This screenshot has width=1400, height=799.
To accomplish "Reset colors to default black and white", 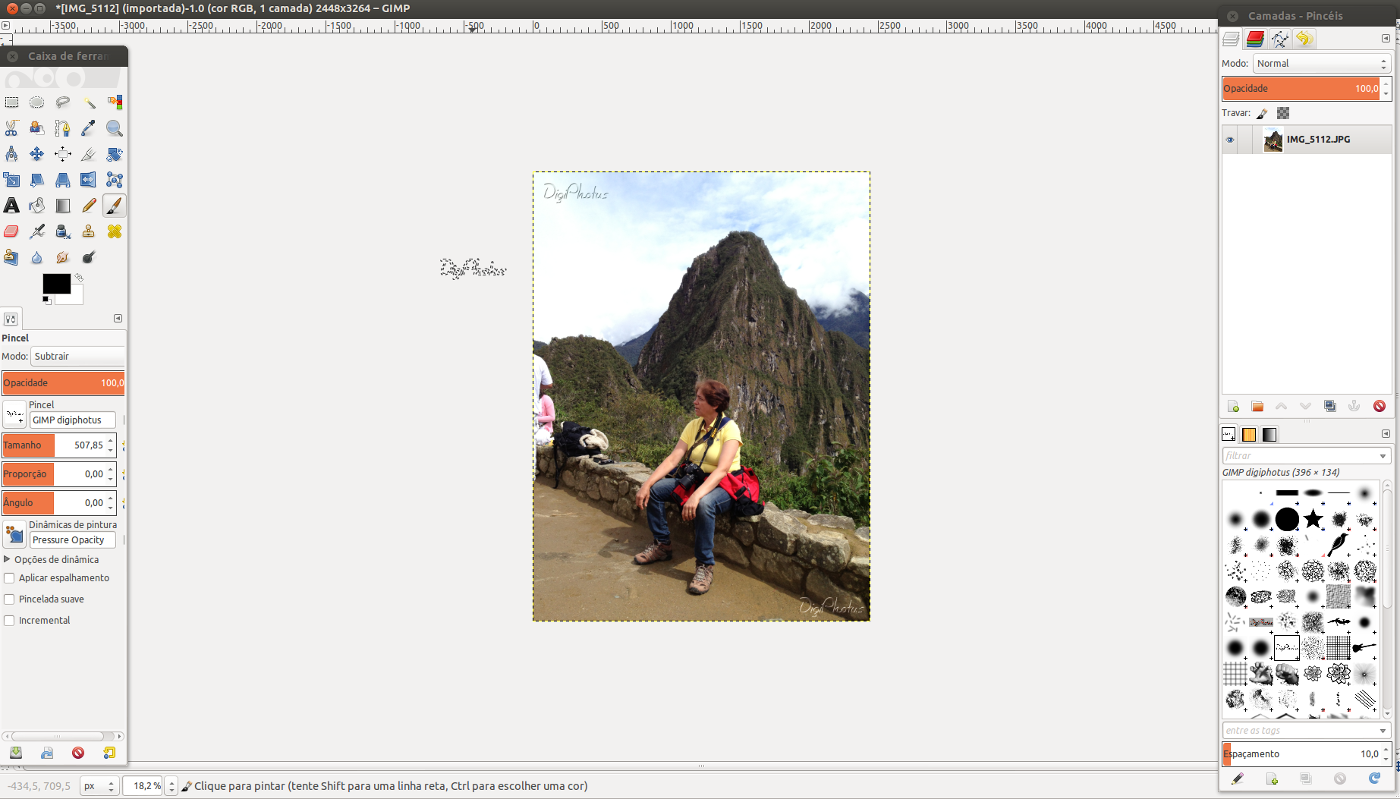I will pyautogui.click(x=47, y=300).
